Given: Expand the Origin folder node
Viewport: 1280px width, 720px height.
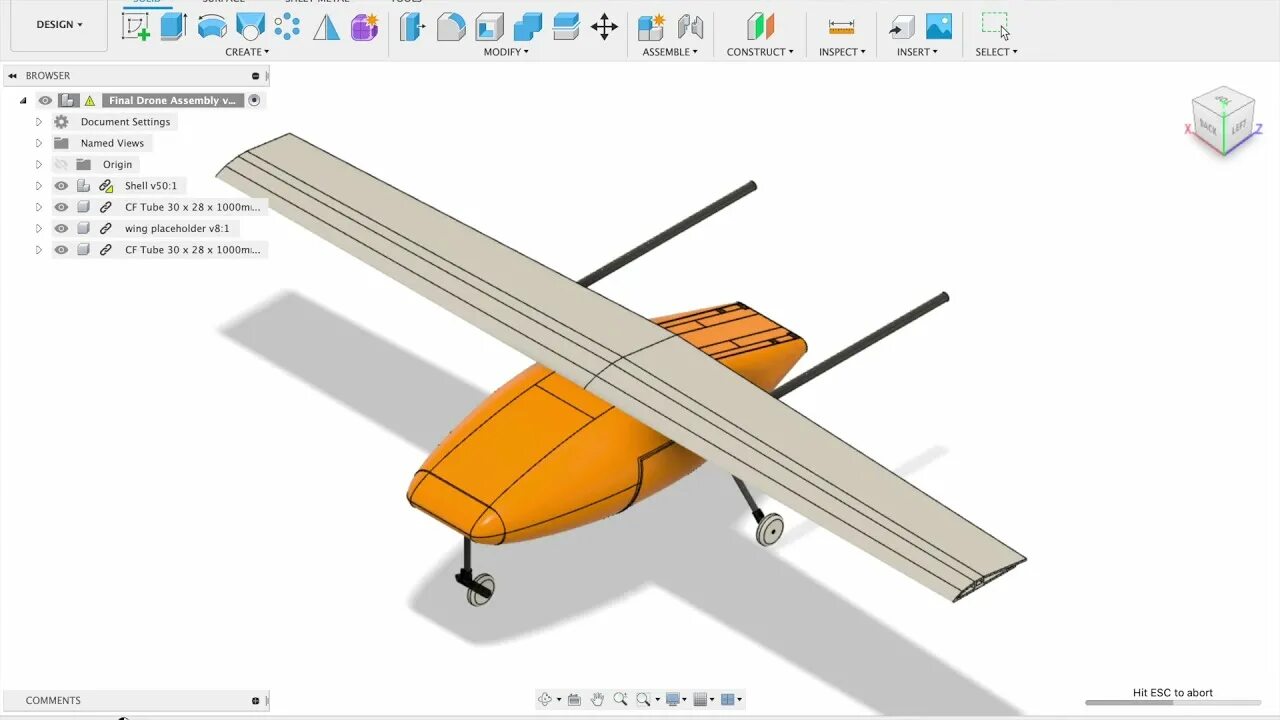Looking at the screenshot, I should click(x=39, y=164).
